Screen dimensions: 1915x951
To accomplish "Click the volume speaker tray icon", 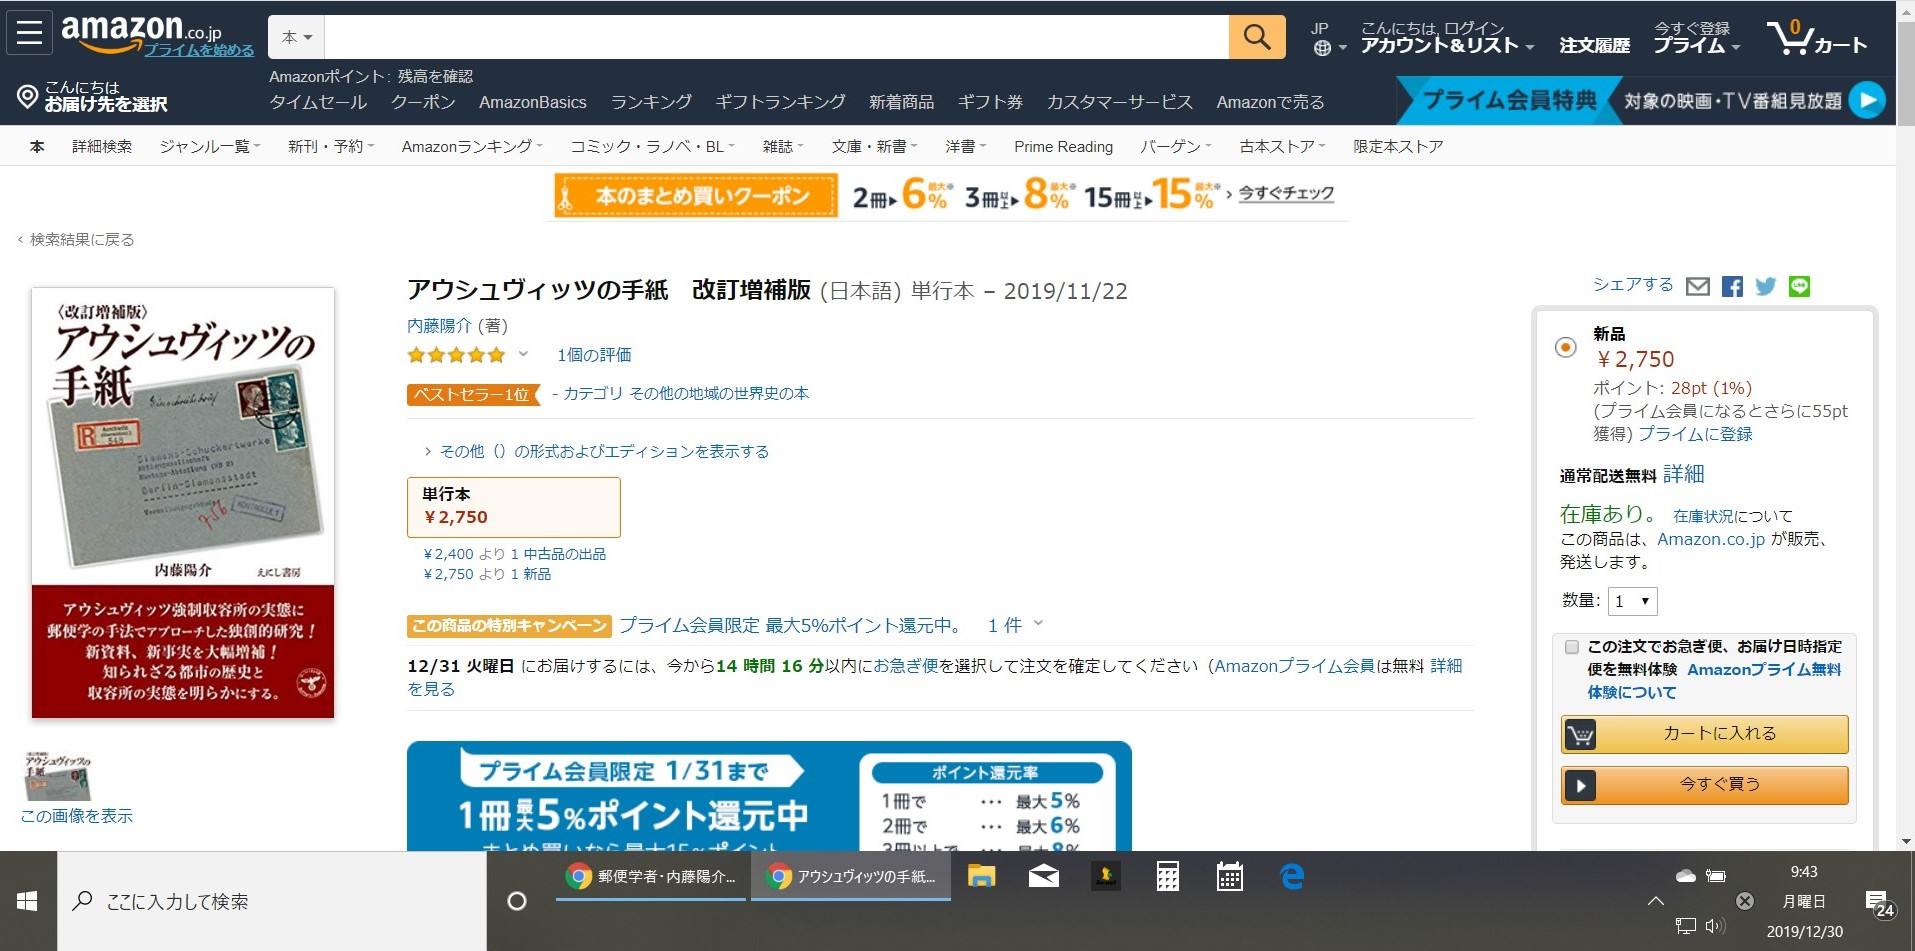I will click(x=1715, y=926).
